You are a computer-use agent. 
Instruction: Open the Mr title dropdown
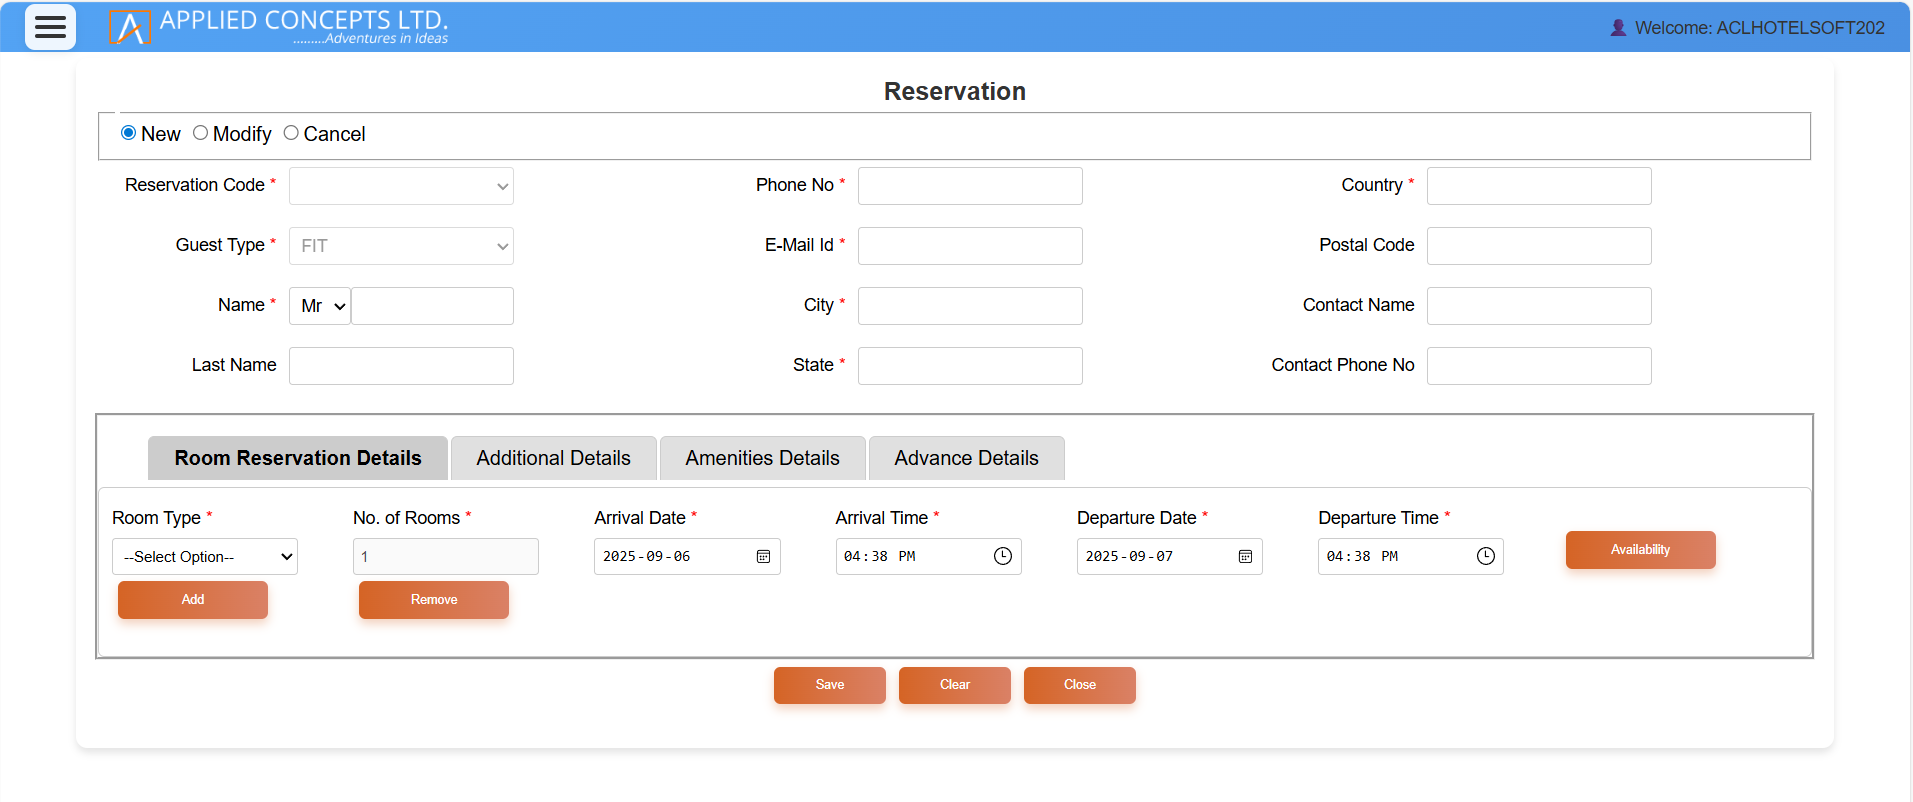click(320, 306)
